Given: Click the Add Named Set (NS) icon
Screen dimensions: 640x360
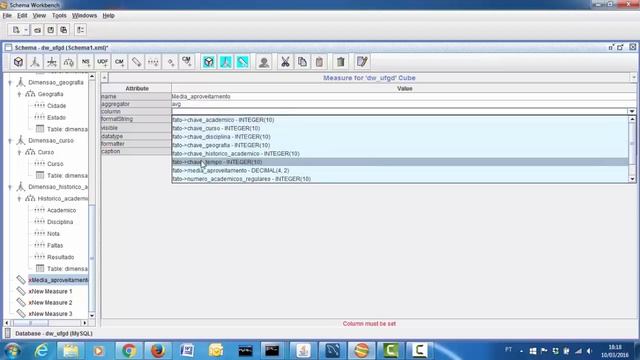Looking at the screenshot, I should 86,62.
